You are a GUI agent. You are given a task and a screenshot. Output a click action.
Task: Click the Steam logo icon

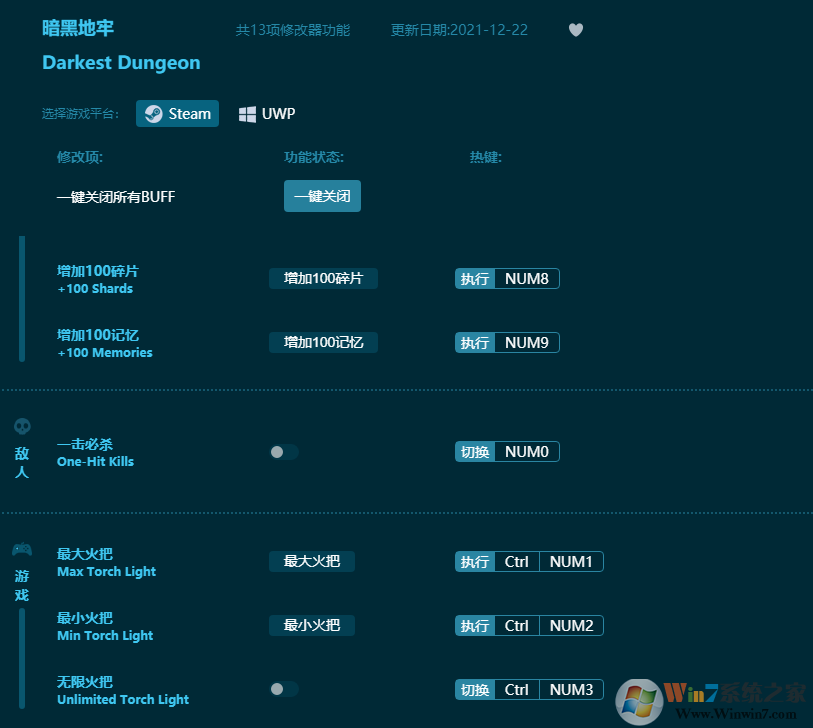(x=153, y=114)
